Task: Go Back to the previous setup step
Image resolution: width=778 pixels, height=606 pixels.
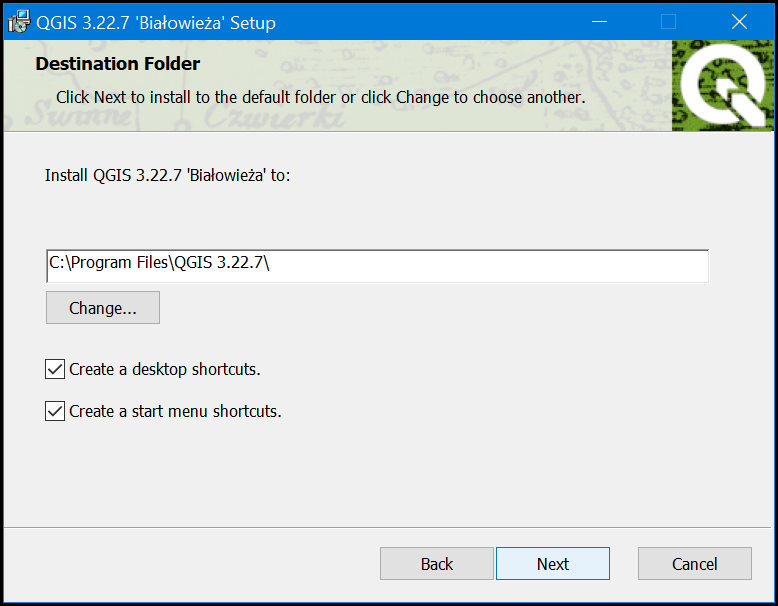Action: [x=437, y=564]
